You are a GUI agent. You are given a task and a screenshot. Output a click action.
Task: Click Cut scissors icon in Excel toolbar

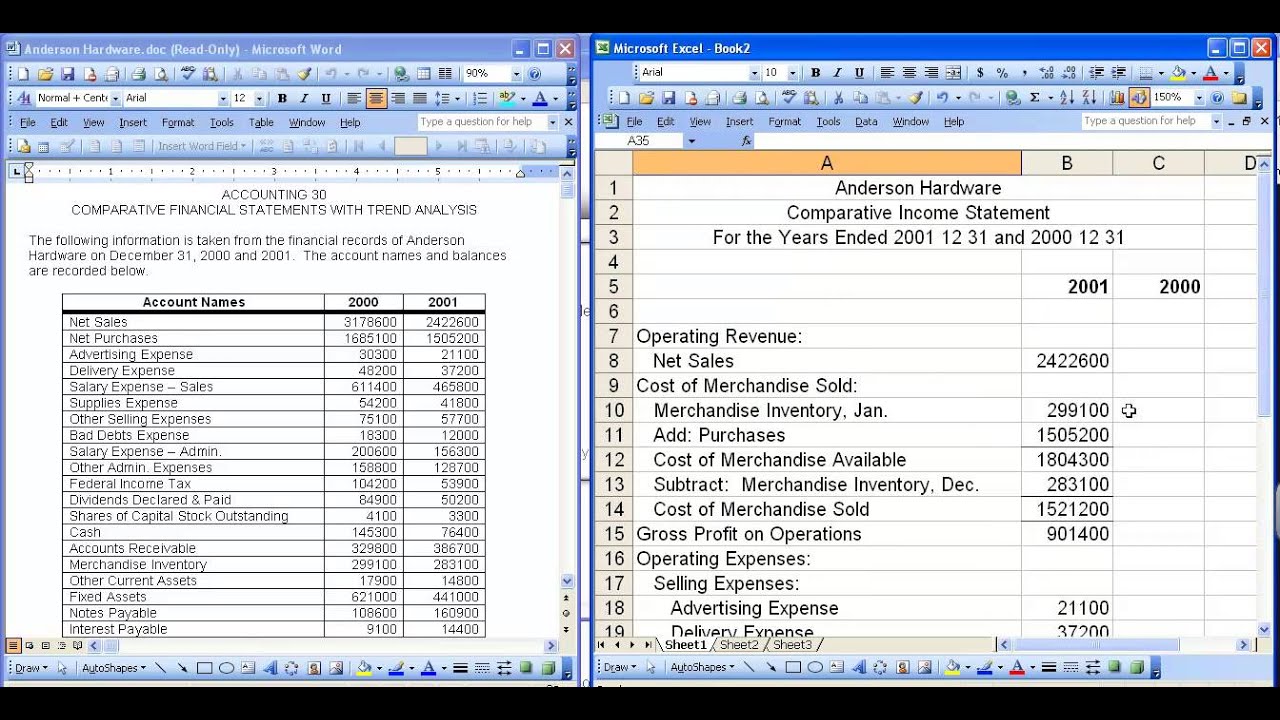click(838, 97)
